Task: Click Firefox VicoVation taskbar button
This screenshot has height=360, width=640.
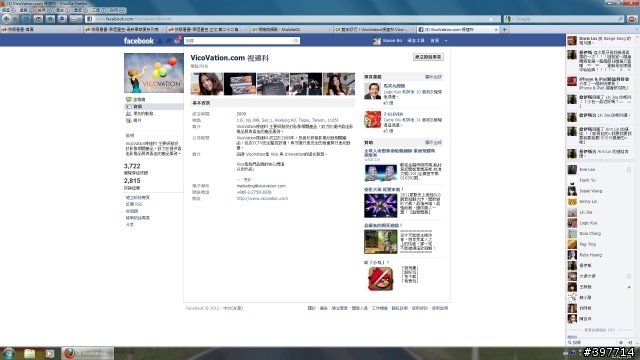Action: click(x=87, y=353)
